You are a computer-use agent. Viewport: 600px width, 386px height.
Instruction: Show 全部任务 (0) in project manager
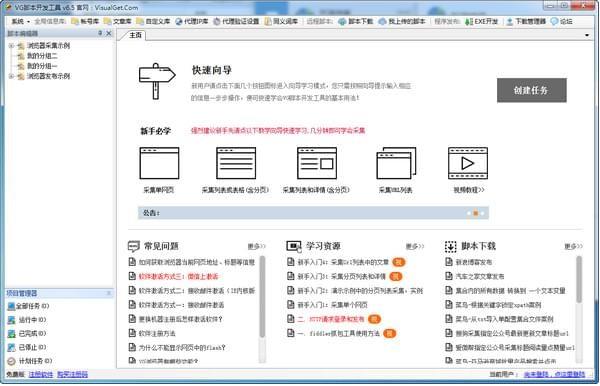(28, 306)
